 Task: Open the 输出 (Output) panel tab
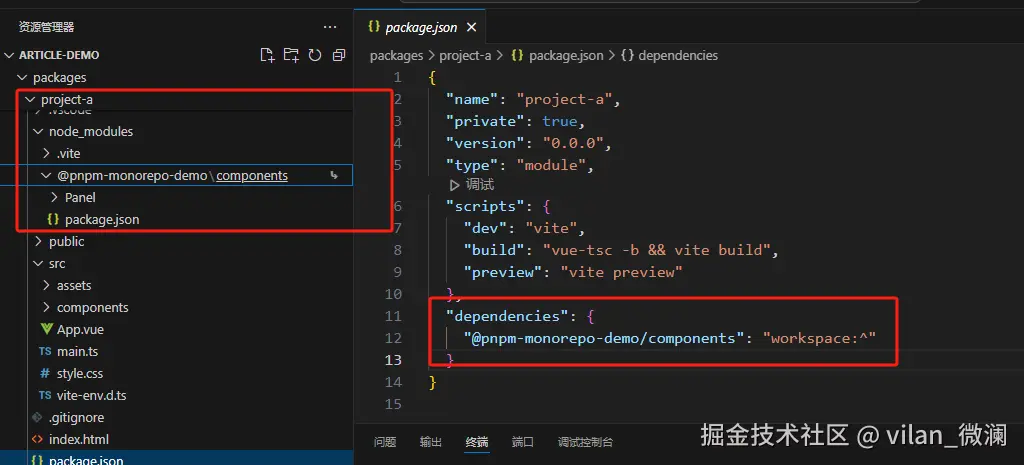point(431,442)
